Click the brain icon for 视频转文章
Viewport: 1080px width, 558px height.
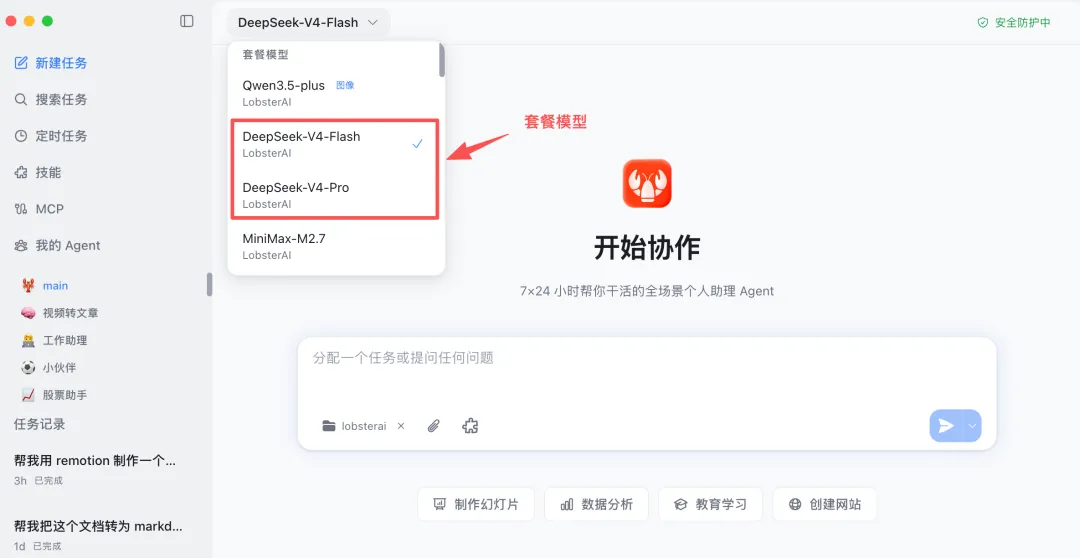[28, 313]
